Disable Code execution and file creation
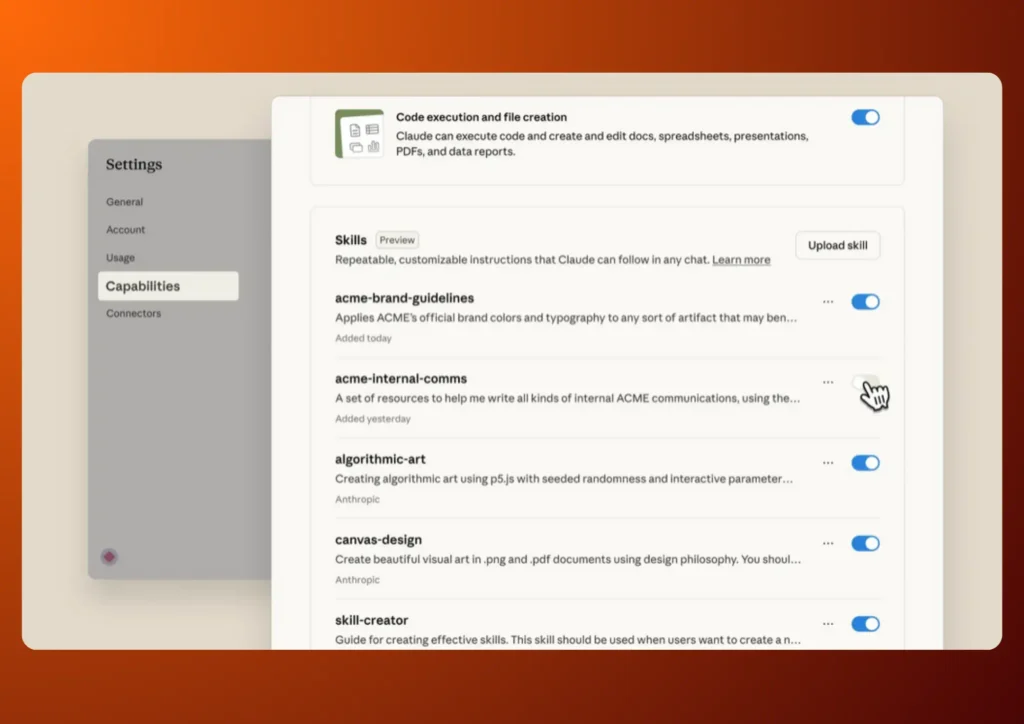The image size is (1024, 724). point(865,117)
